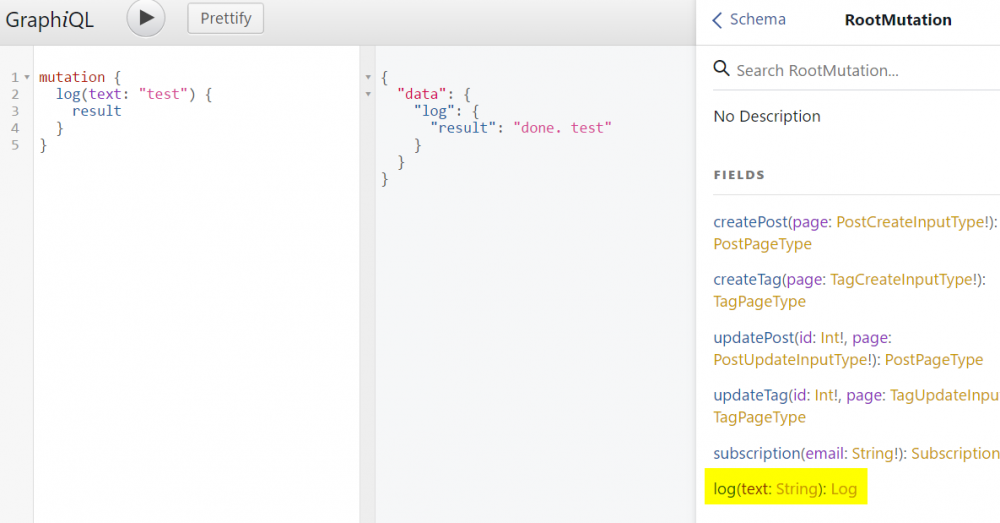Open the updateTag field documentation
The height and width of the screenshot is (523, 1000).
point(749,396)
